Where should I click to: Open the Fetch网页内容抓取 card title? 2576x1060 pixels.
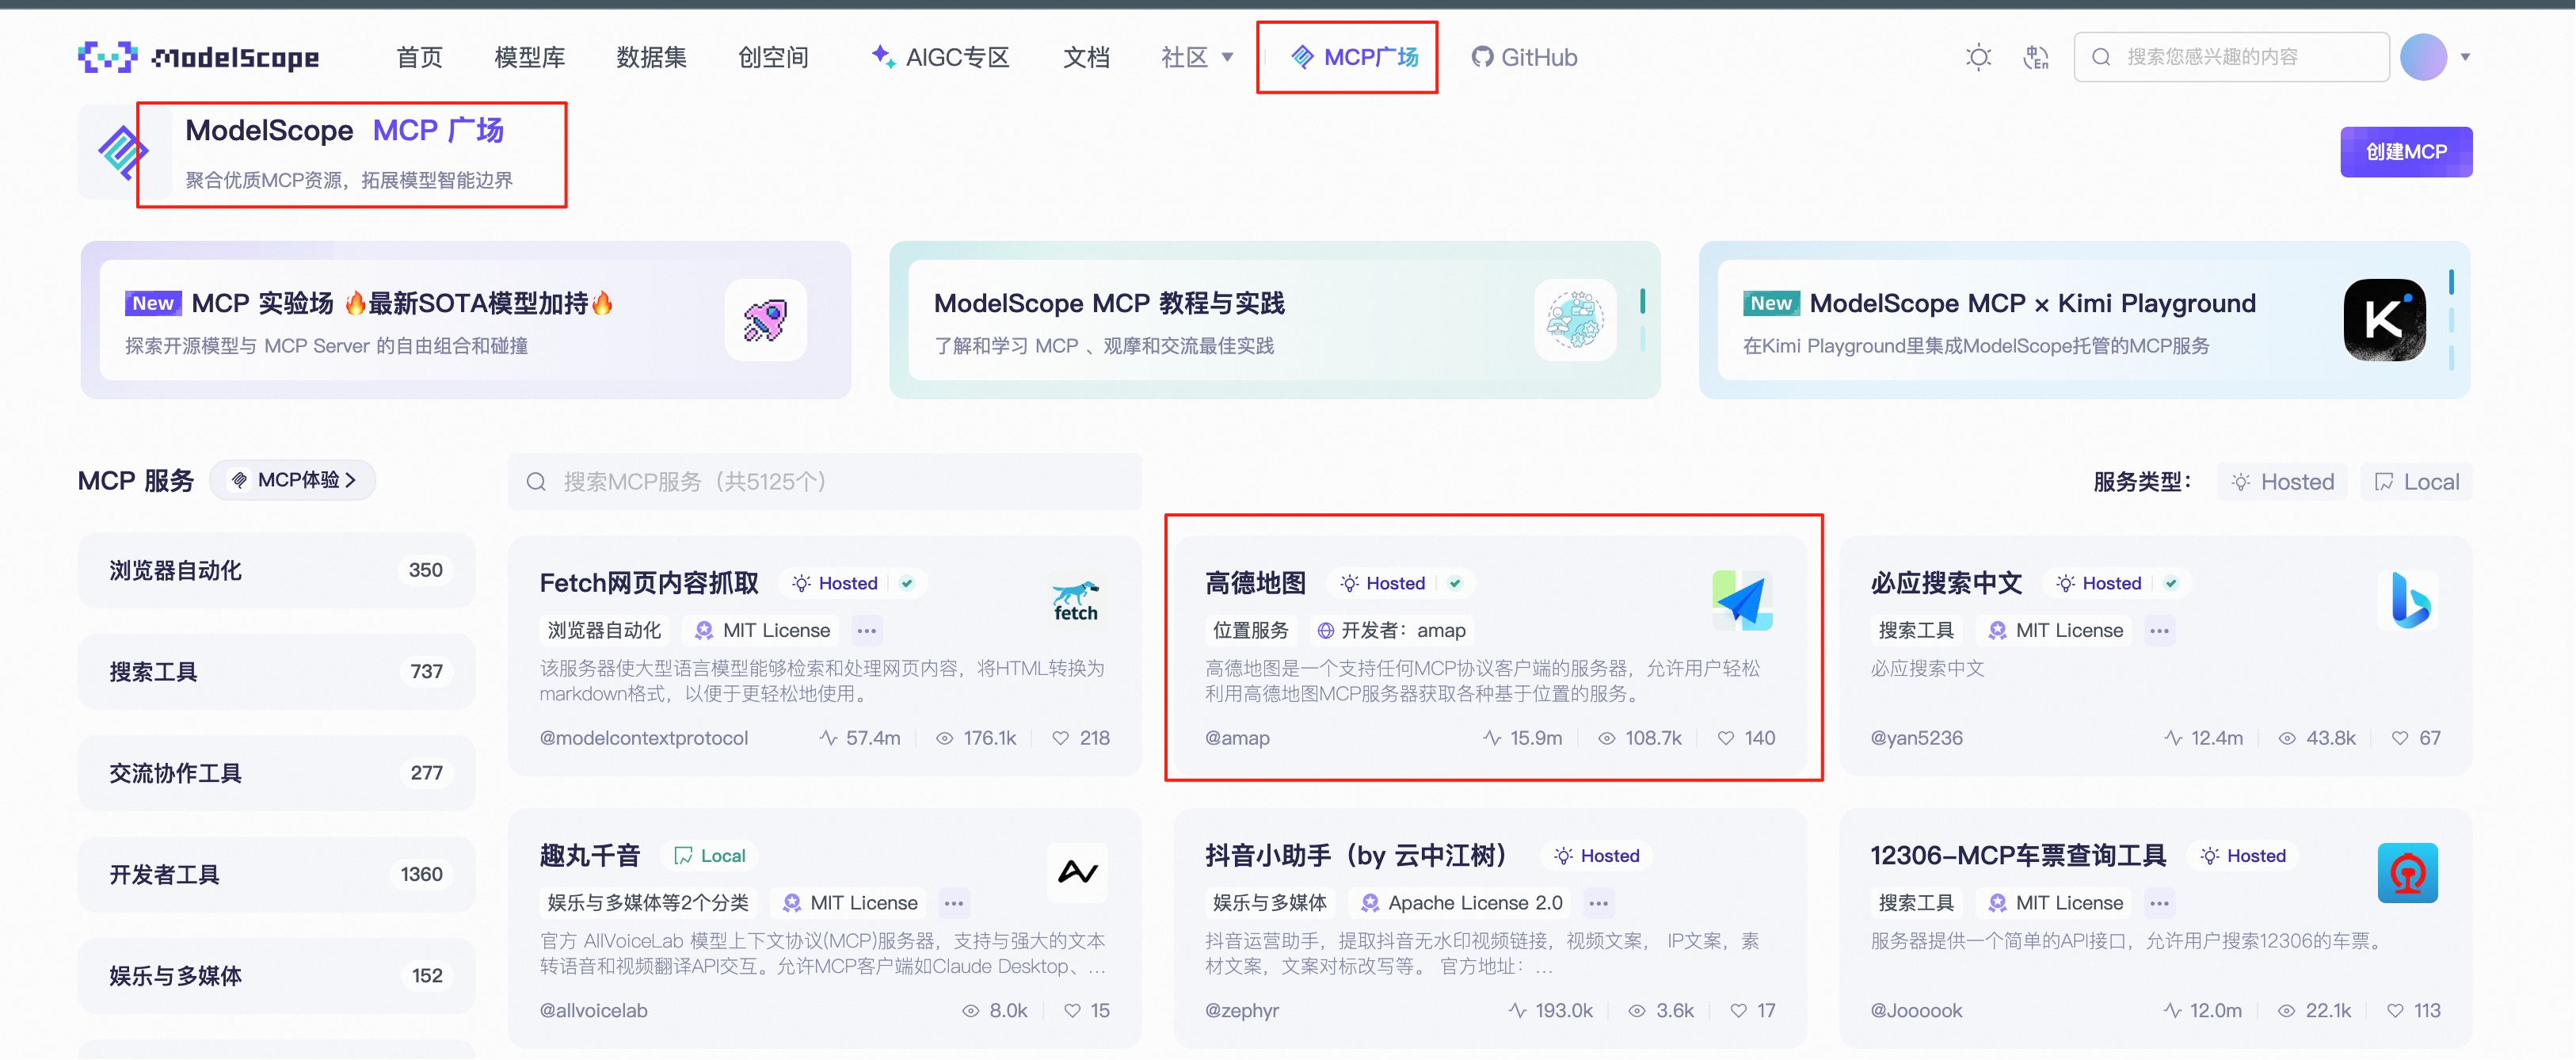click(x=649, y=583)
